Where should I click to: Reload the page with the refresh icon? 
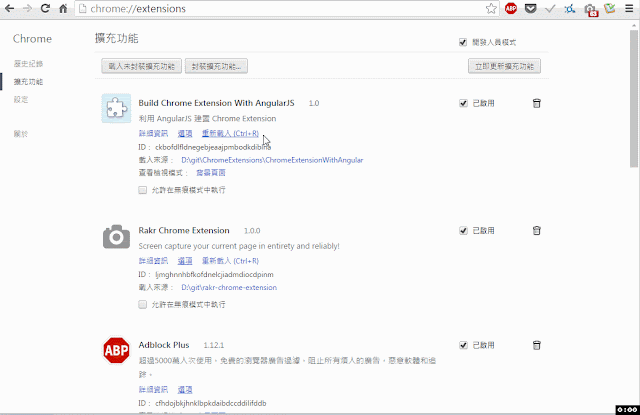(45, 8)
